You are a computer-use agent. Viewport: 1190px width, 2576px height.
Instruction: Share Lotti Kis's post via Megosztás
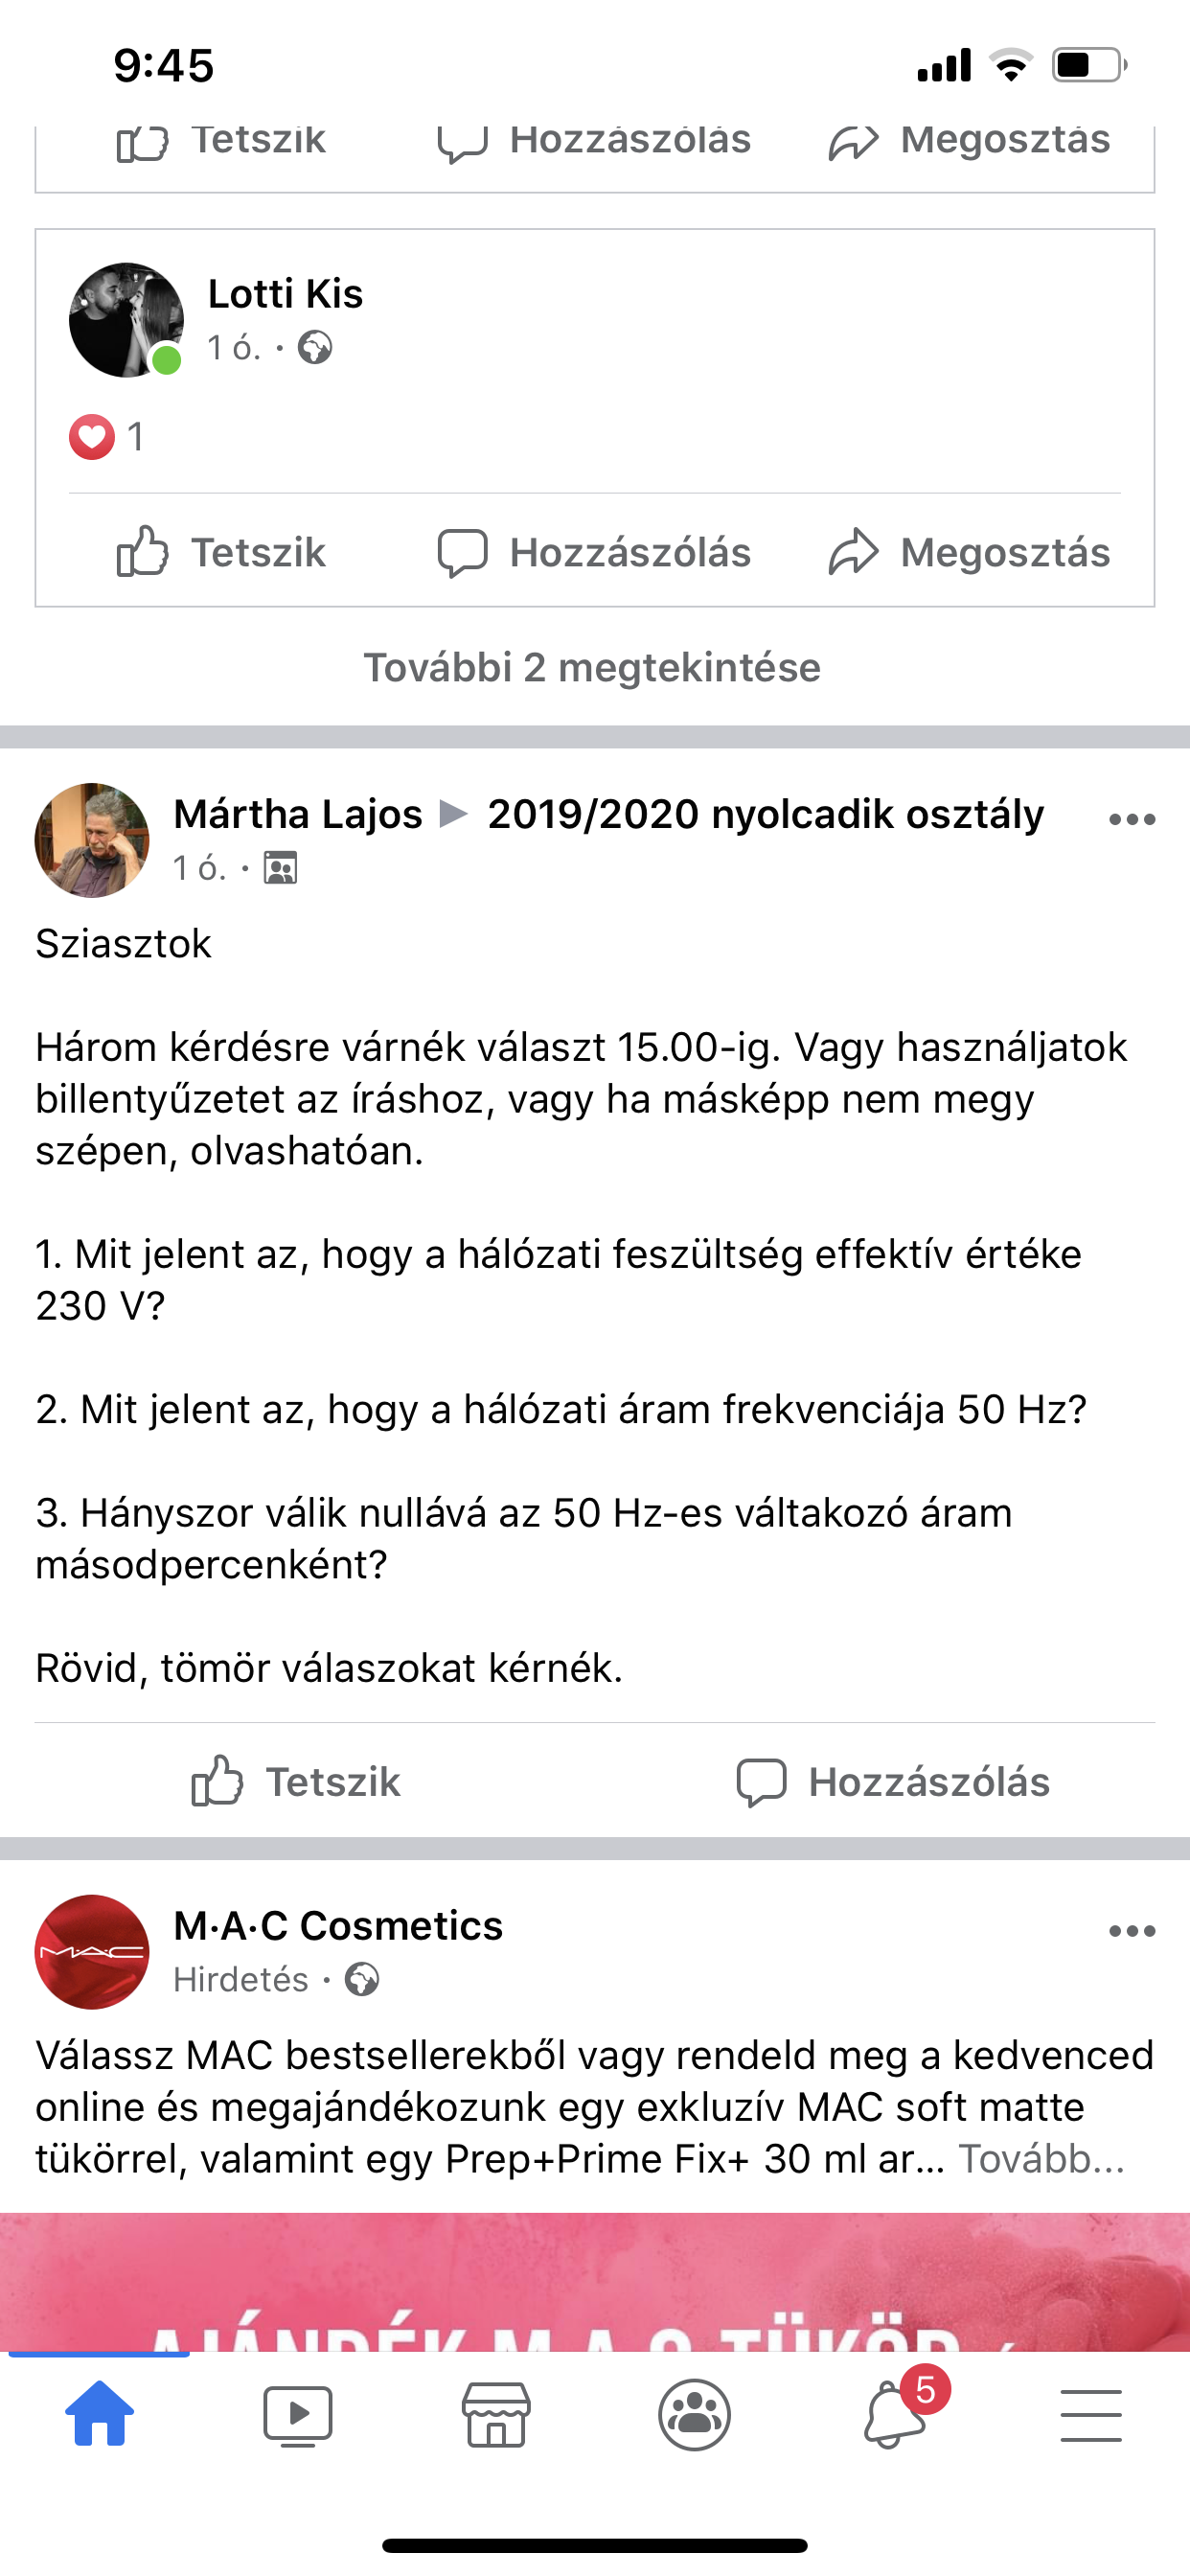point(969,552)
